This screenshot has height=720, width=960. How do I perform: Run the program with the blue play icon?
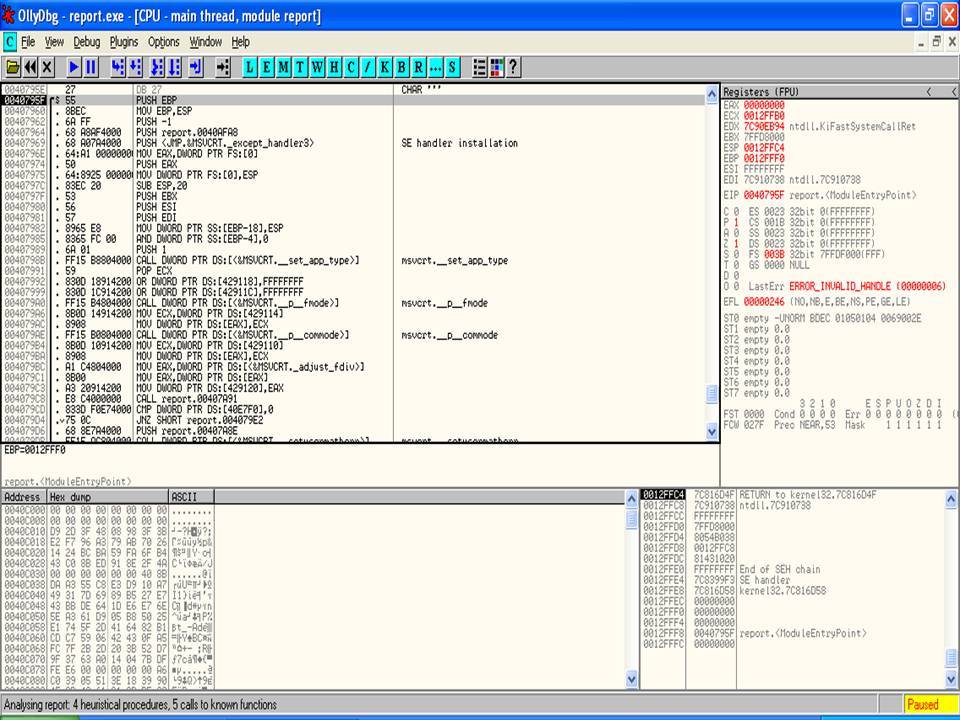click(74, 67)
